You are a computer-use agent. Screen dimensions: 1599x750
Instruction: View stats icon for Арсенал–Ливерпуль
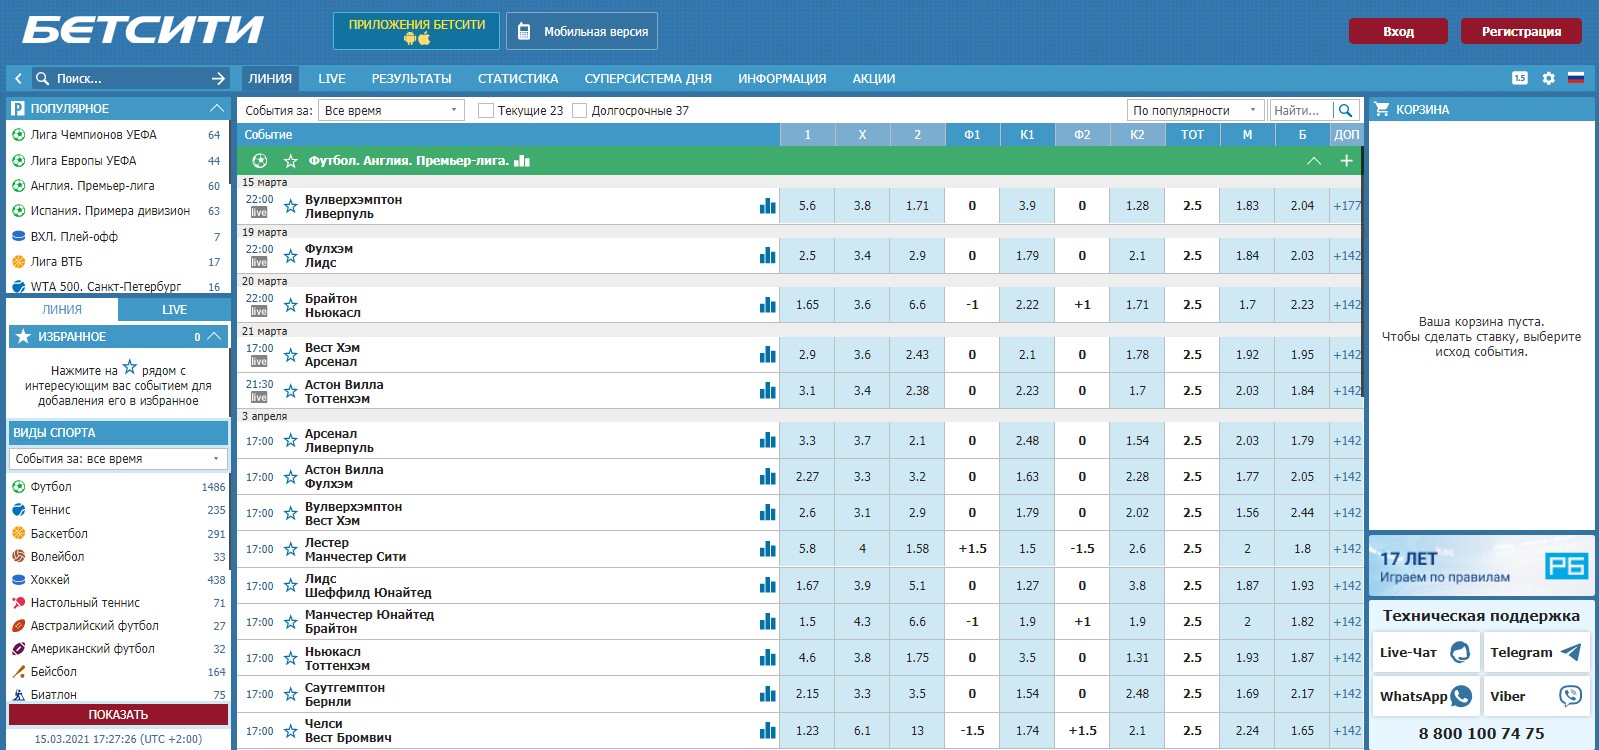coord(767,440)
